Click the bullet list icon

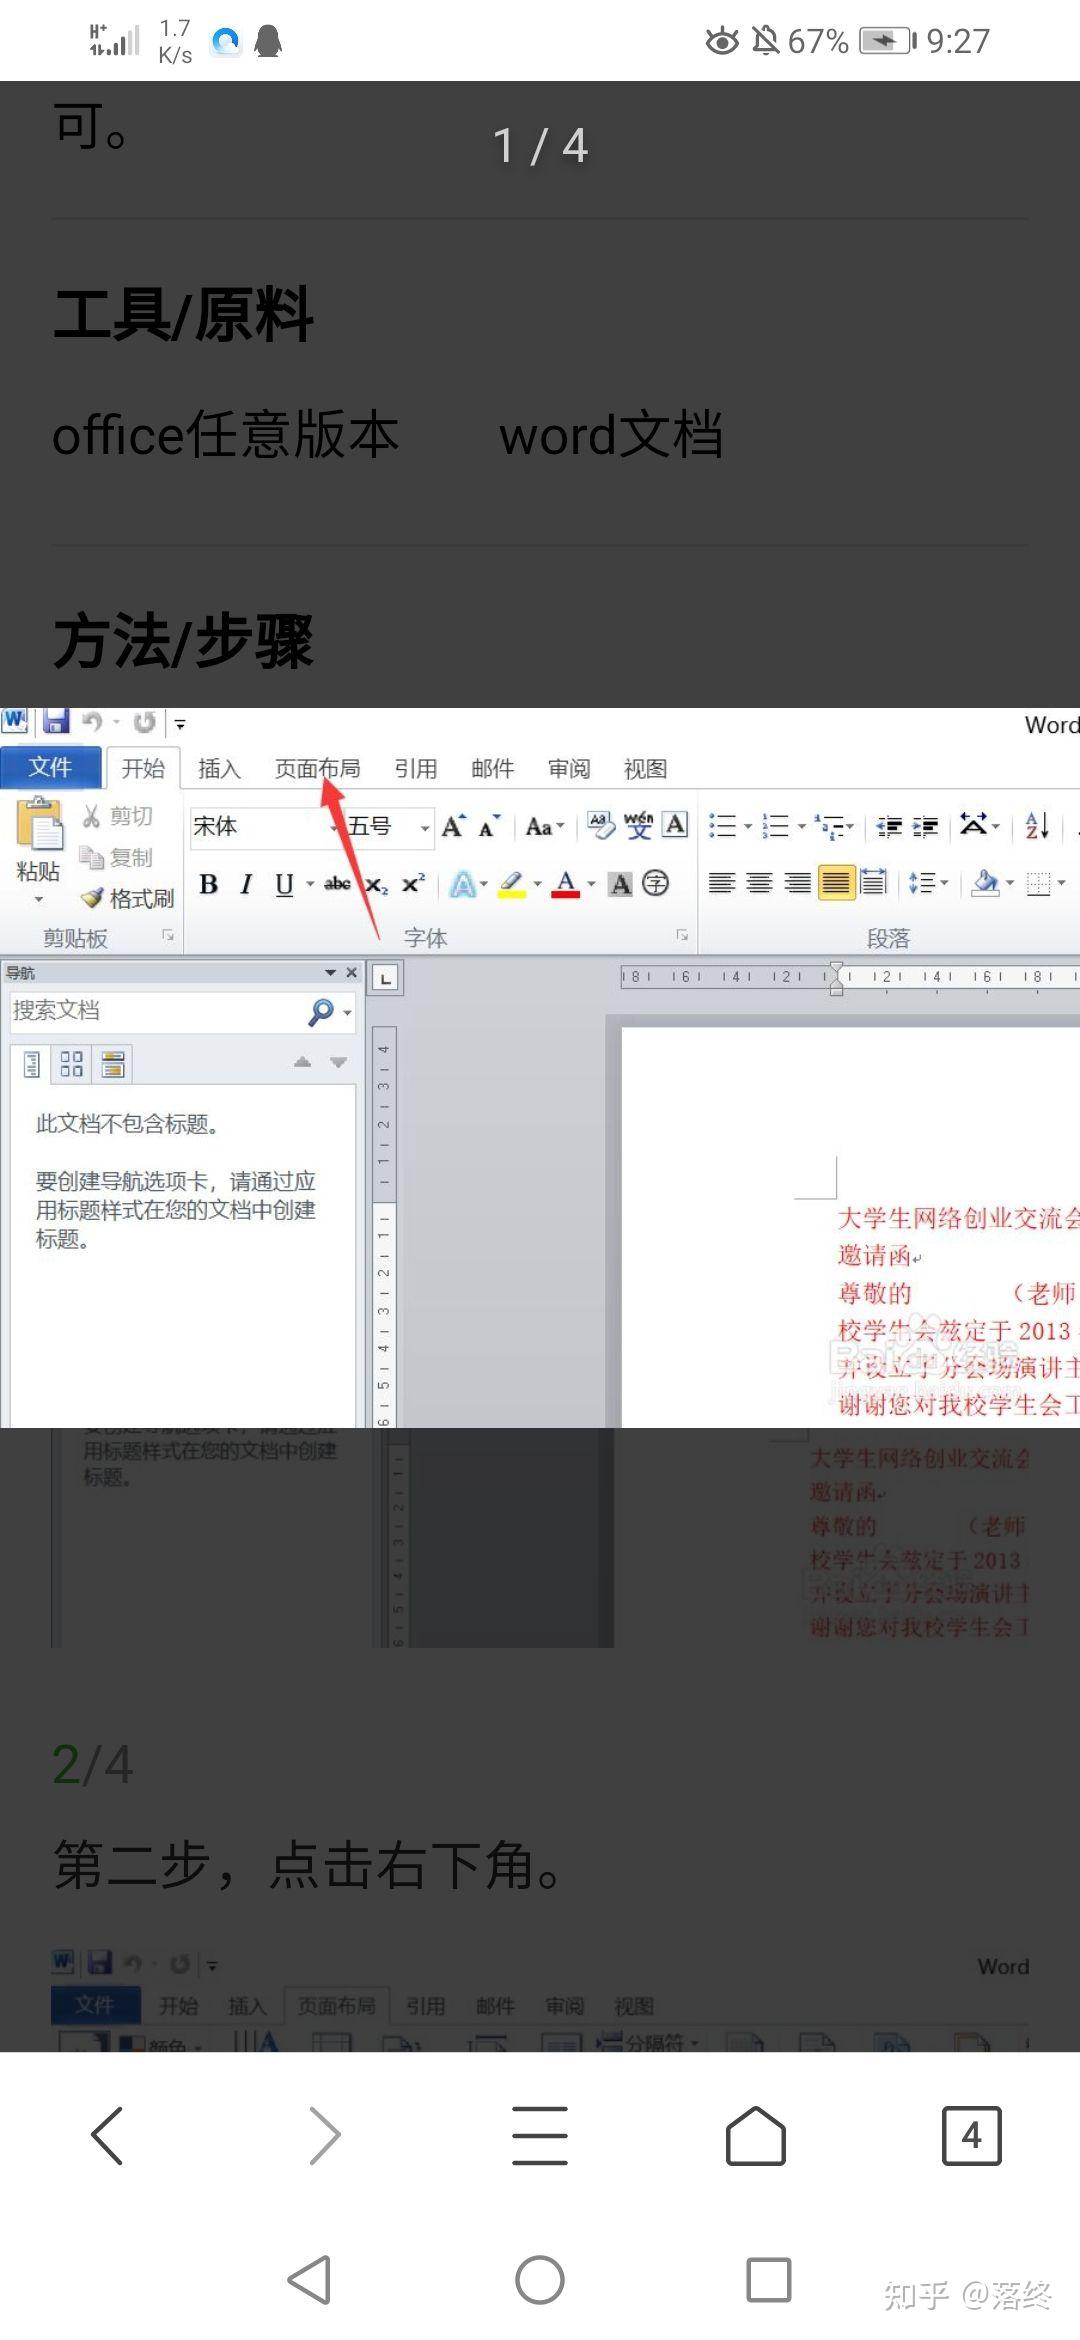[722, 826]
